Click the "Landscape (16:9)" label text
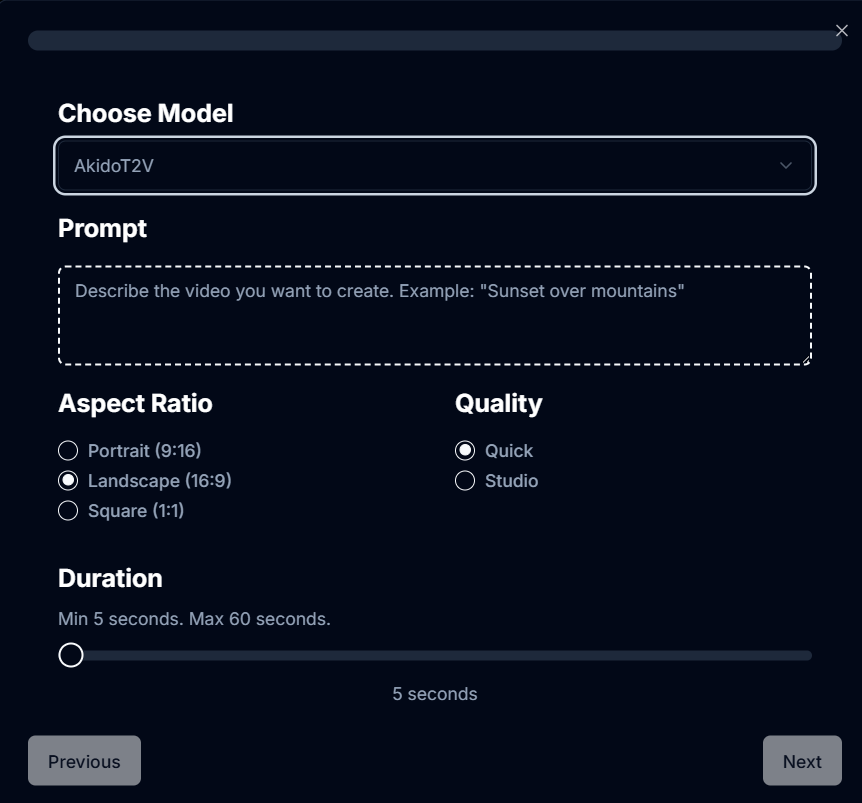Screen dimensions: 862x803 click(159, 481)
